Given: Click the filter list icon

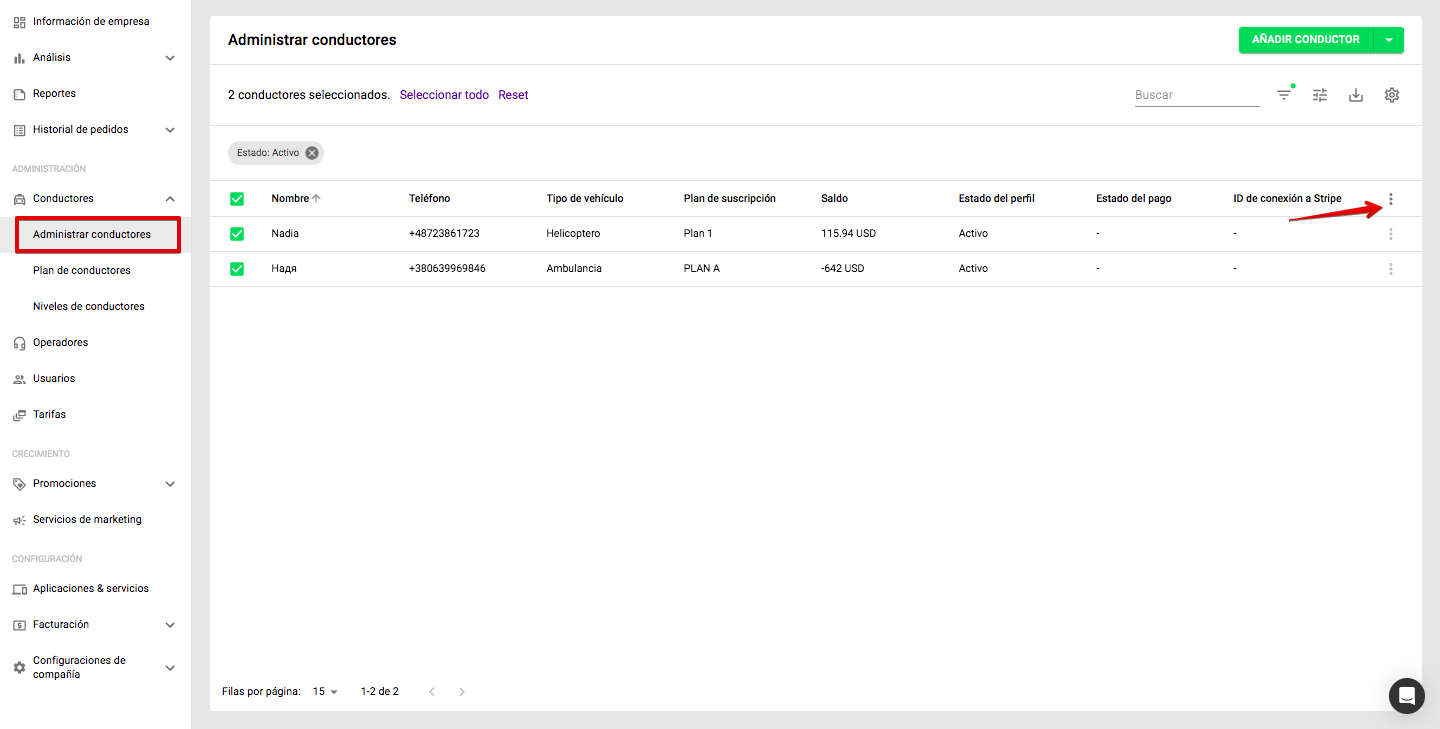Looking at the screenshot, I should [1284, 95].
